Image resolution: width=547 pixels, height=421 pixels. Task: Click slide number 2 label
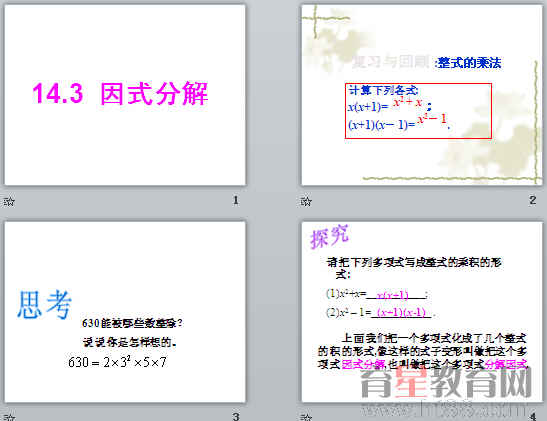click(x=532, y=200)
